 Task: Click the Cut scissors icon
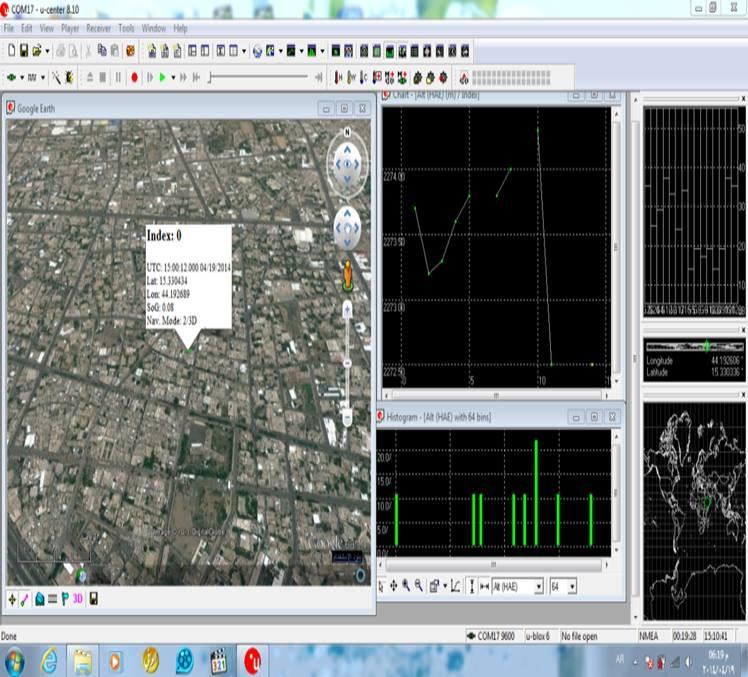click(88, 51)
